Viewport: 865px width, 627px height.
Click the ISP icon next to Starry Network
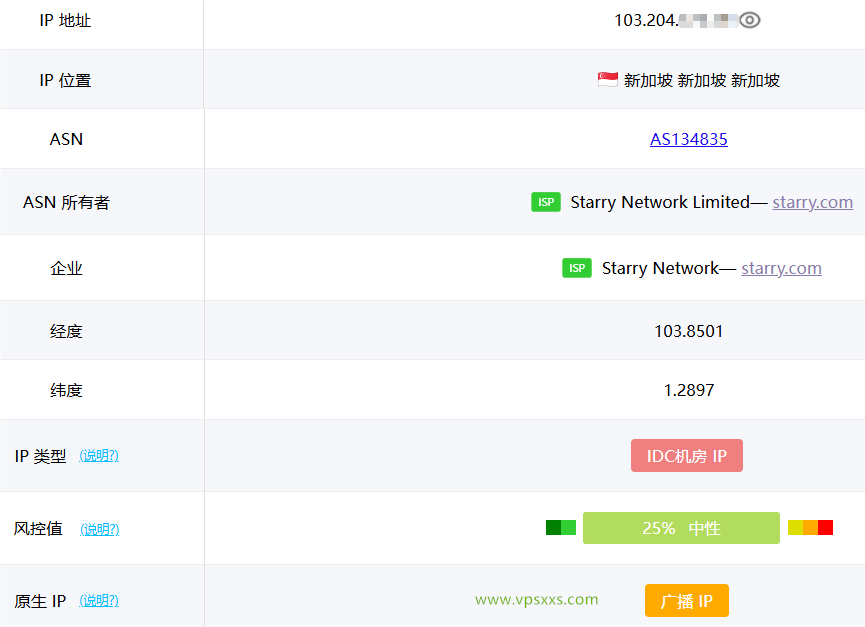[x=577, y=267]
